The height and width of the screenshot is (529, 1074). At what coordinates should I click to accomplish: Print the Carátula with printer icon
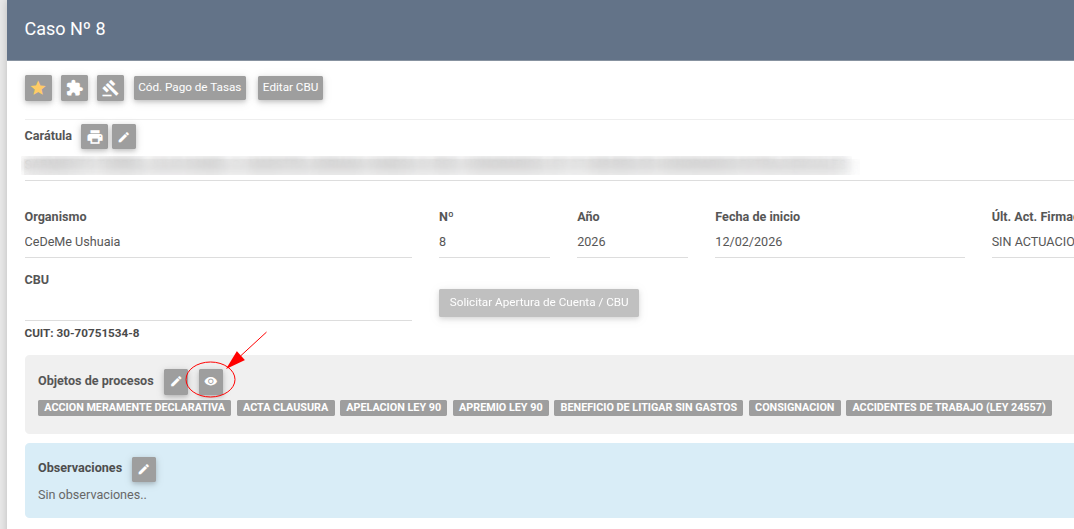click(x=94, y=137)
